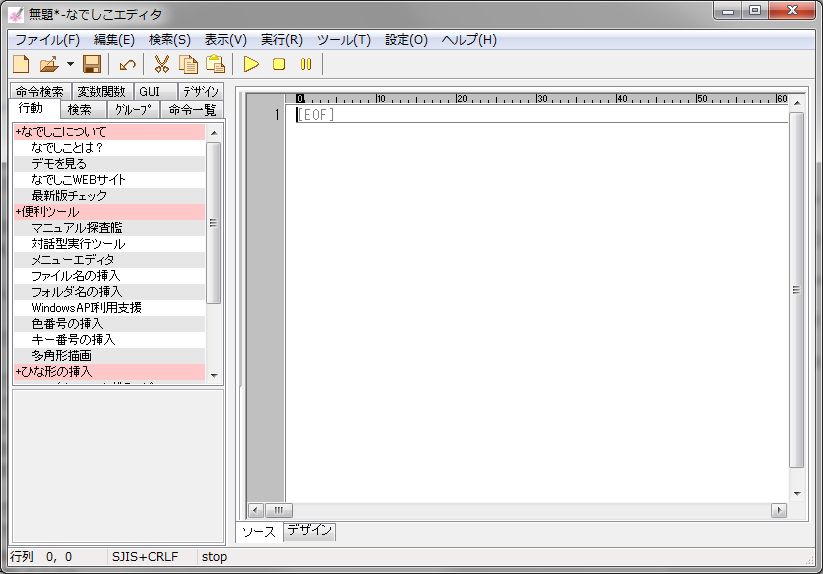Open 多角形描画 entry

[x=109, y=356]
